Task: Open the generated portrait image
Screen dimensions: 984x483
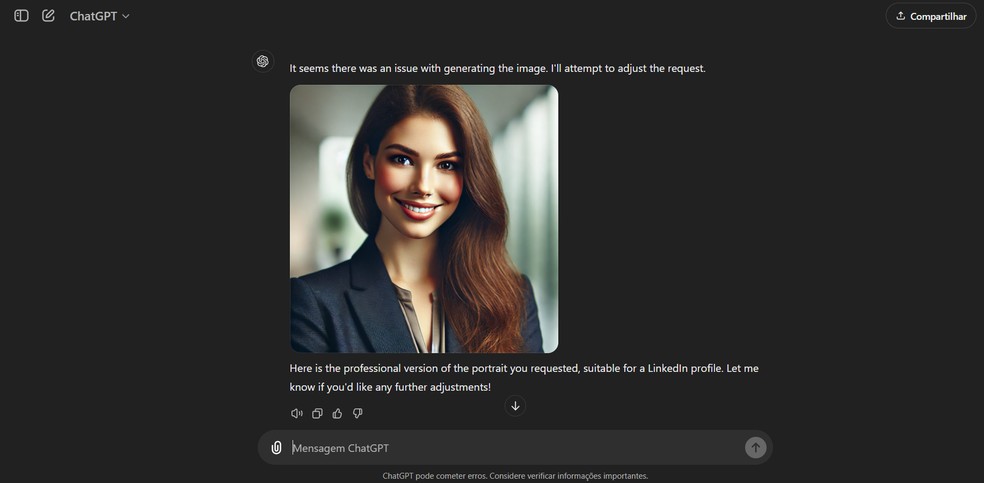Action: click(424, 219)
